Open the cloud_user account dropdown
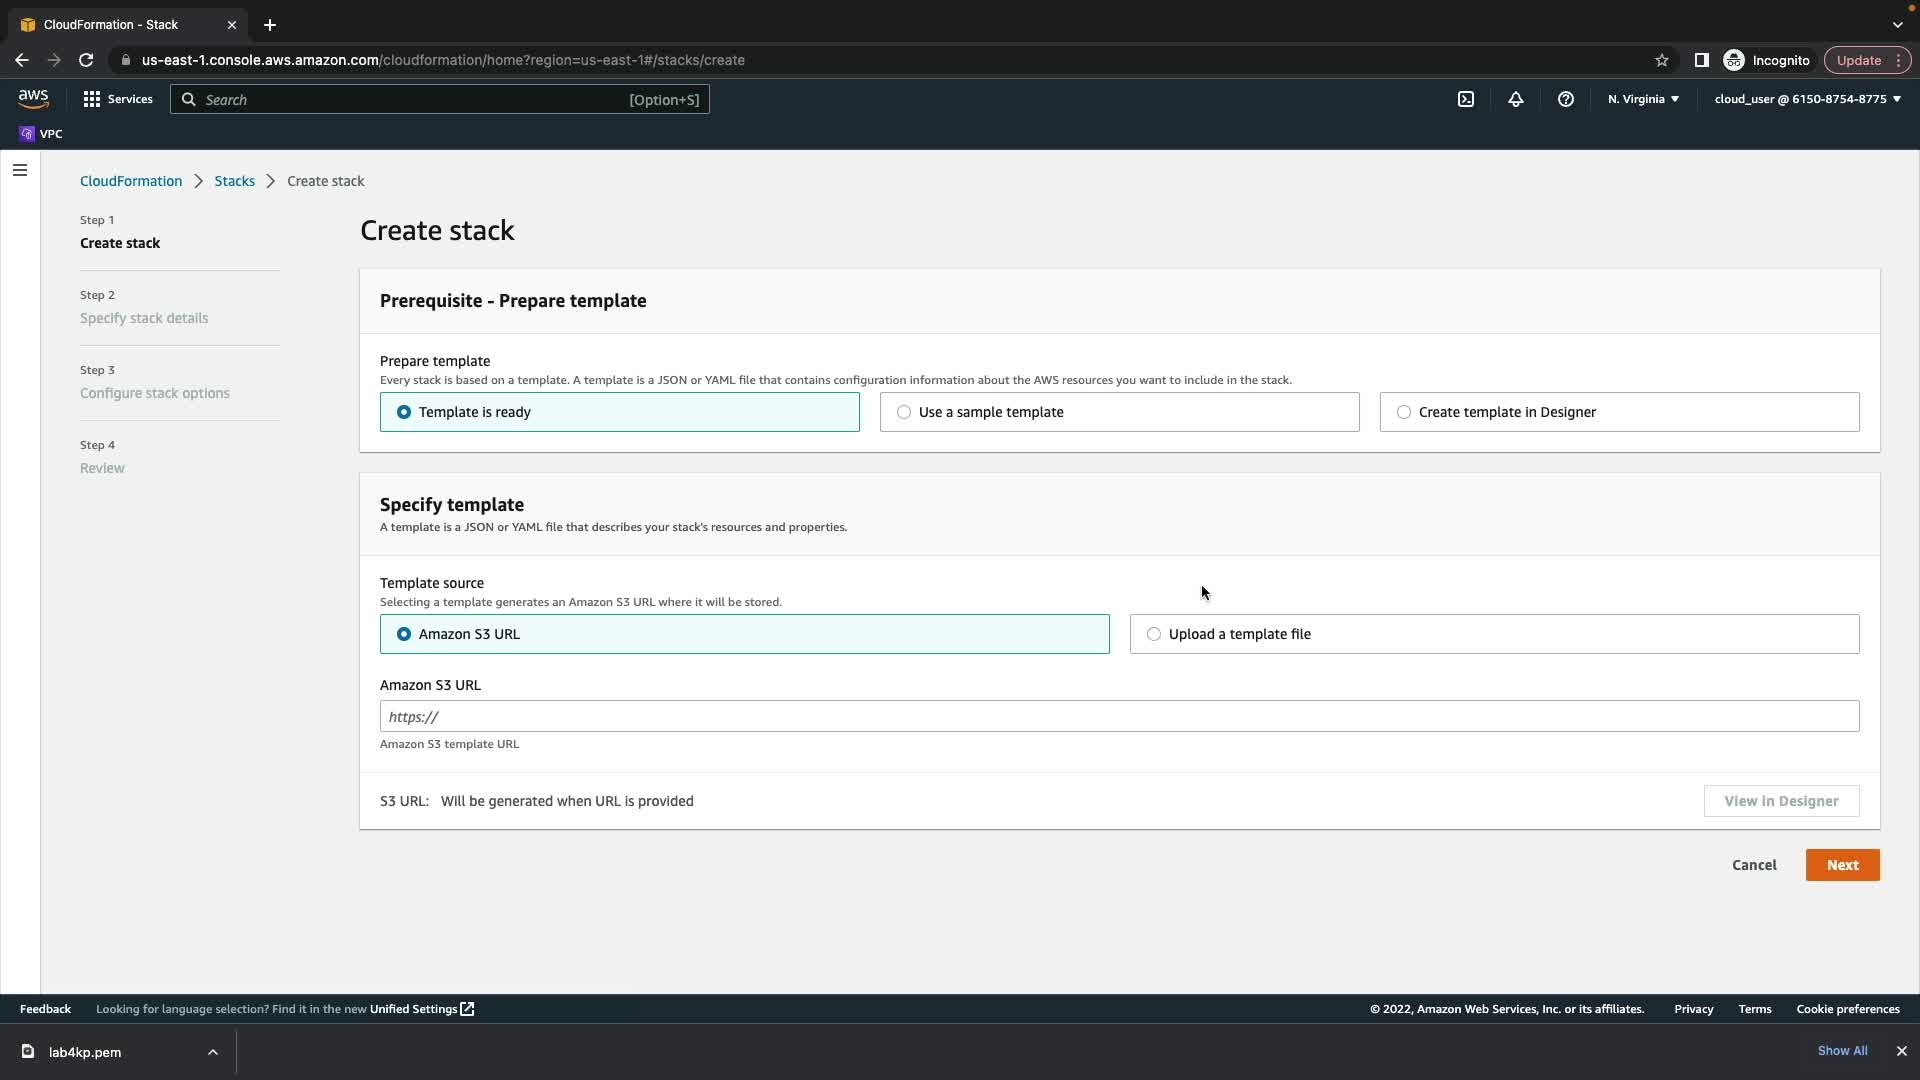 [1806, 99]
